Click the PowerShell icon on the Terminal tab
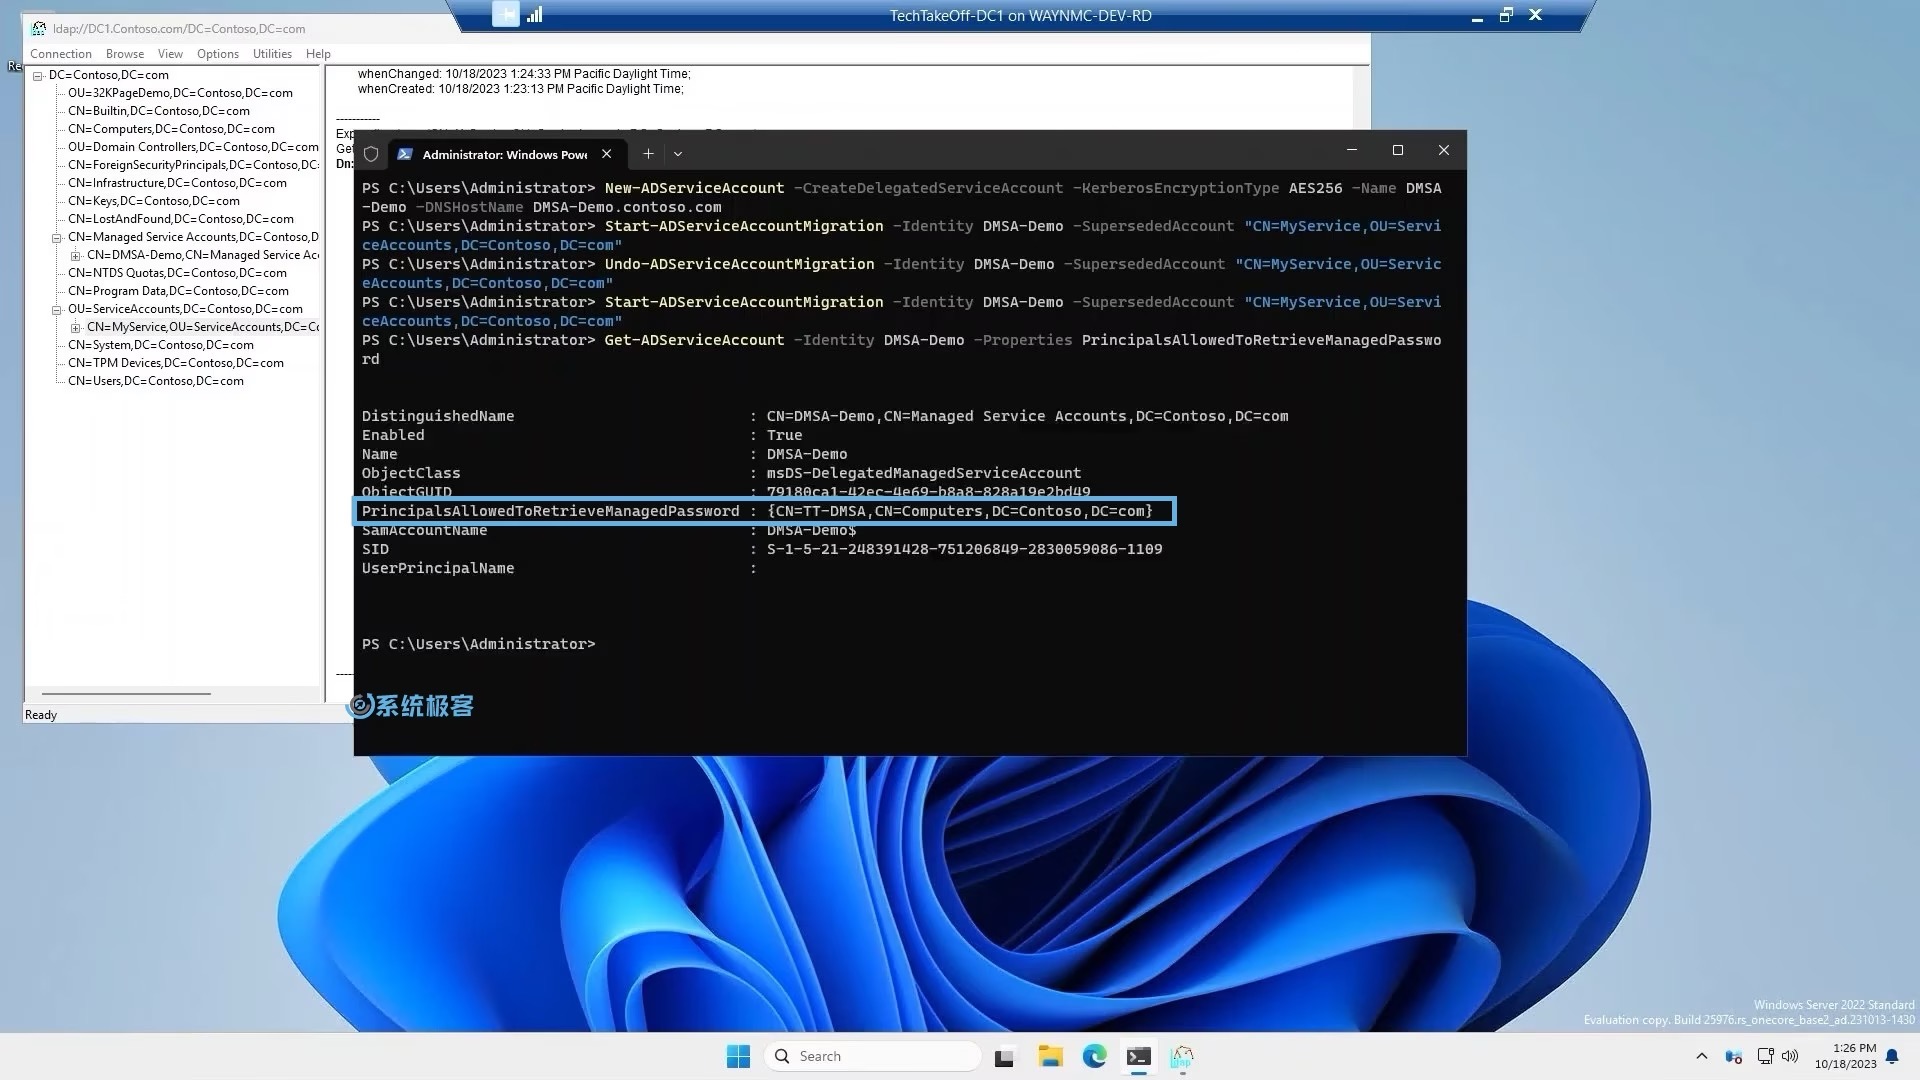The width and height of the screenshot is (1920, 1080). pos(405,154)
